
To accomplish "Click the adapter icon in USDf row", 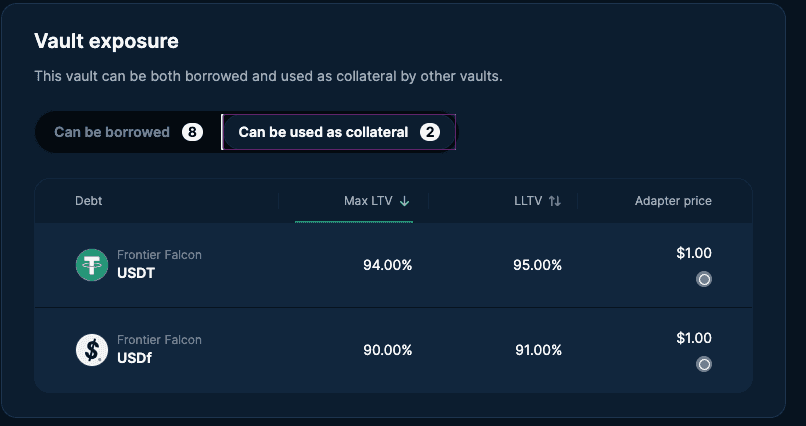I will 704,364.
